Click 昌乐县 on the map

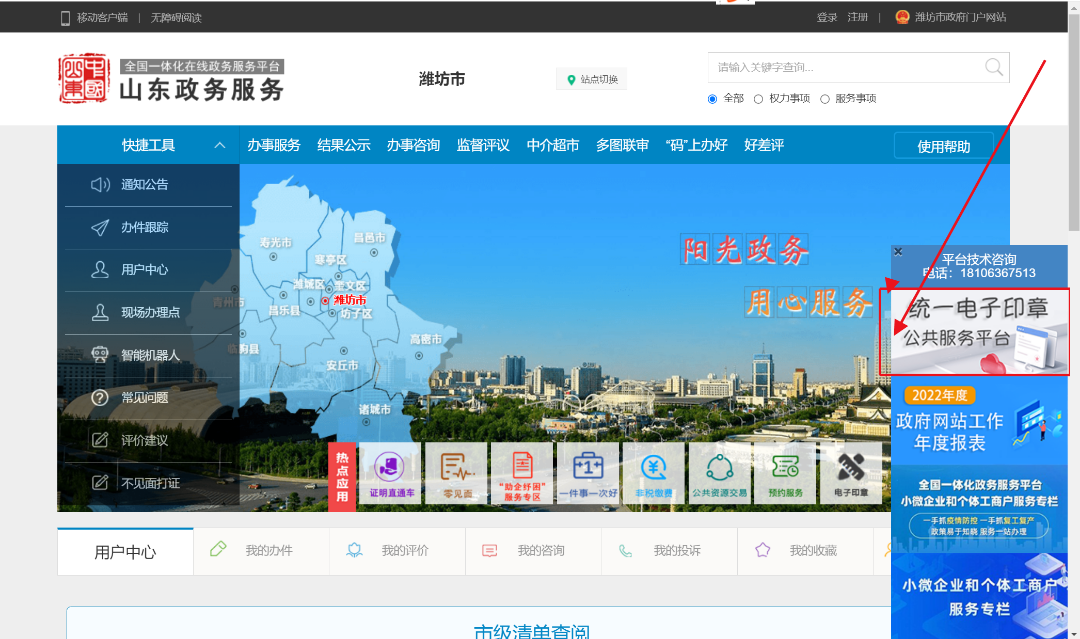(284, 311)
